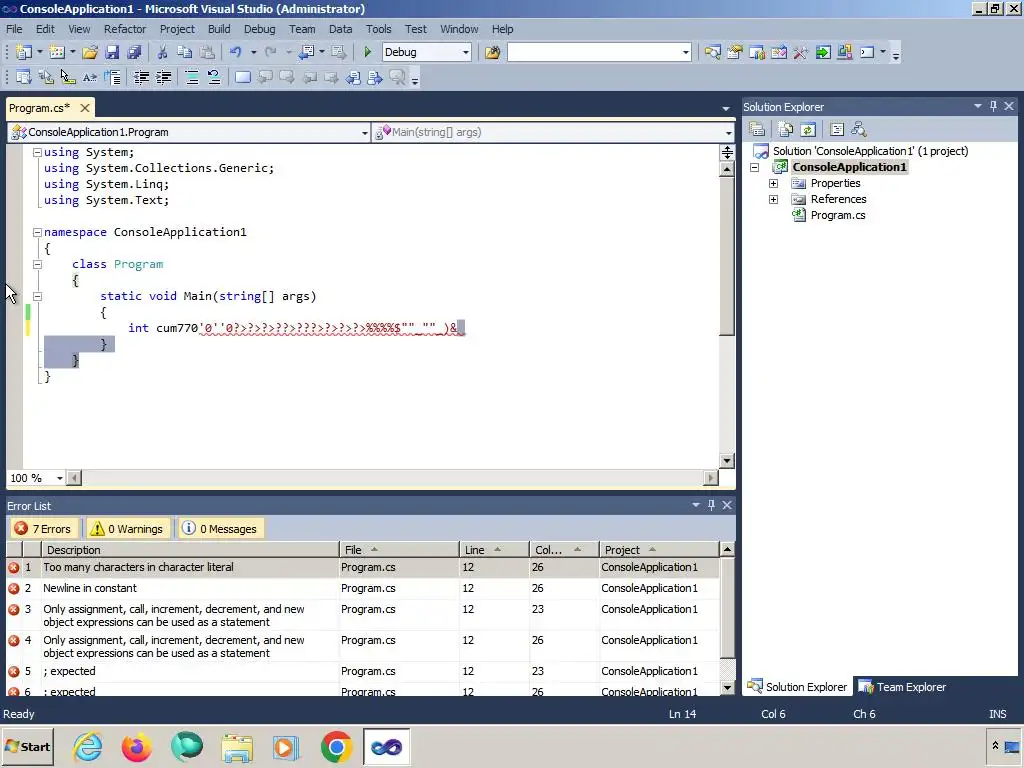
Task: Comment out the selected lines icon
Action: coord(192,78)
